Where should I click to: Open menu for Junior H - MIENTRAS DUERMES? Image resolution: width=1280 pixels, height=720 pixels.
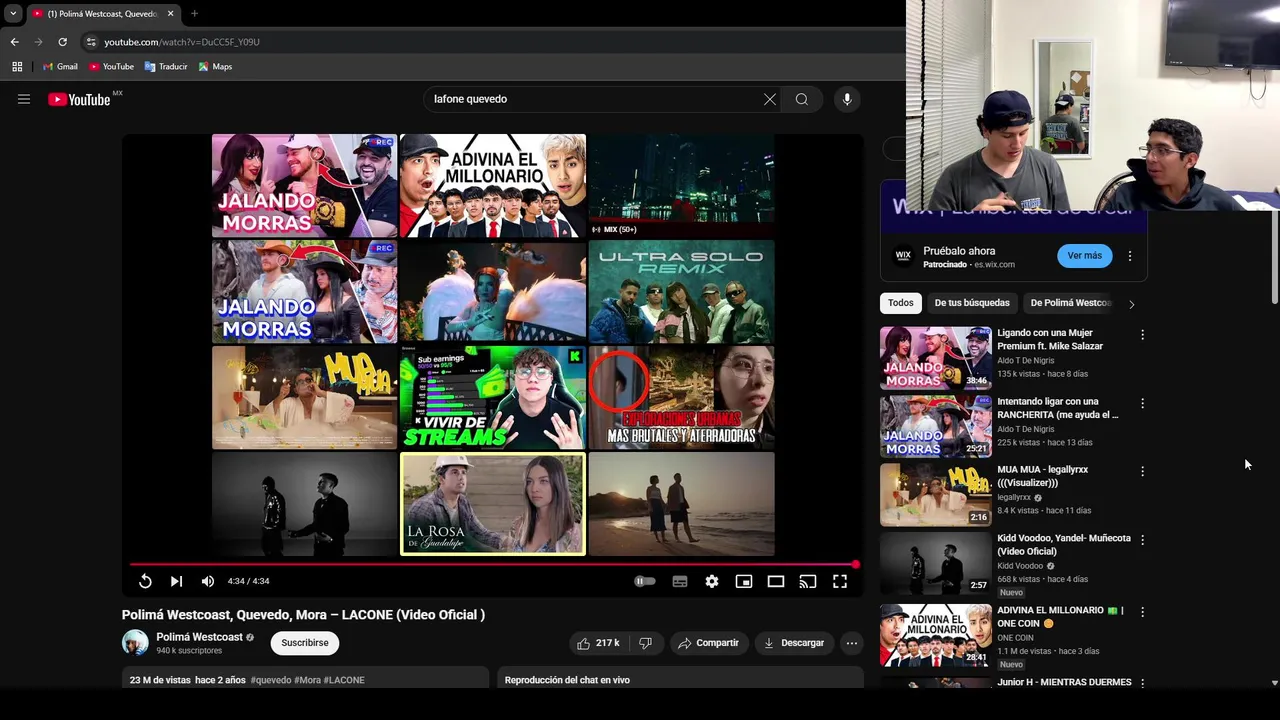point(1142,683)
